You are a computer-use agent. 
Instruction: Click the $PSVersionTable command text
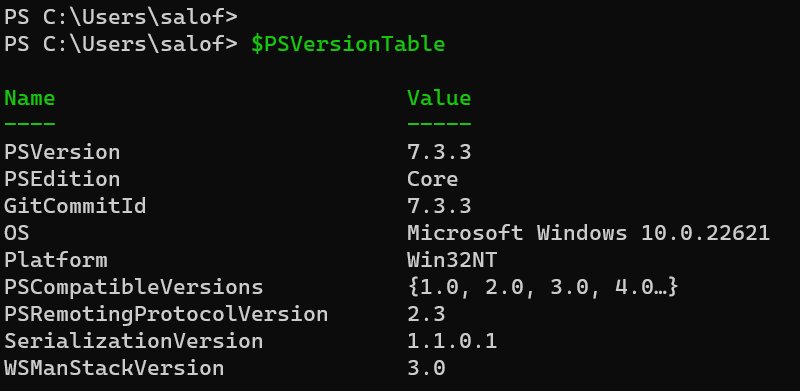(x=348, y=44)
